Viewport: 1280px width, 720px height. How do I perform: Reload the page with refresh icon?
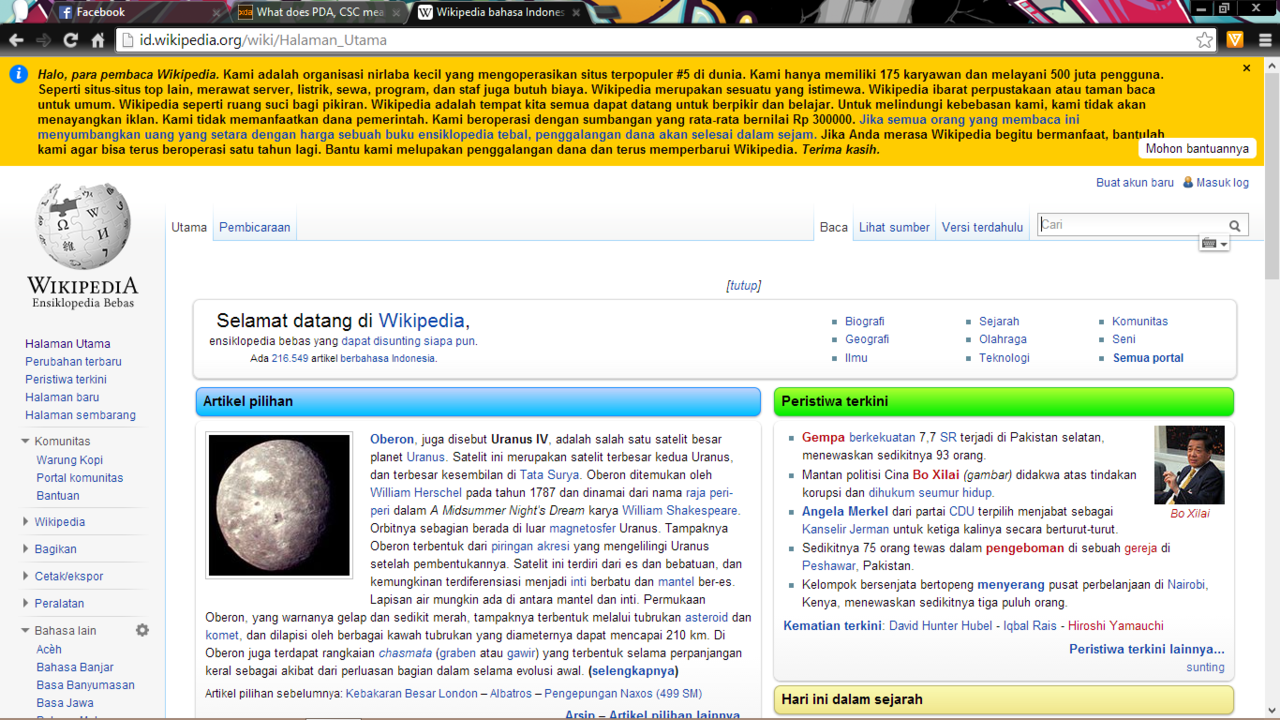coord(70,40)
